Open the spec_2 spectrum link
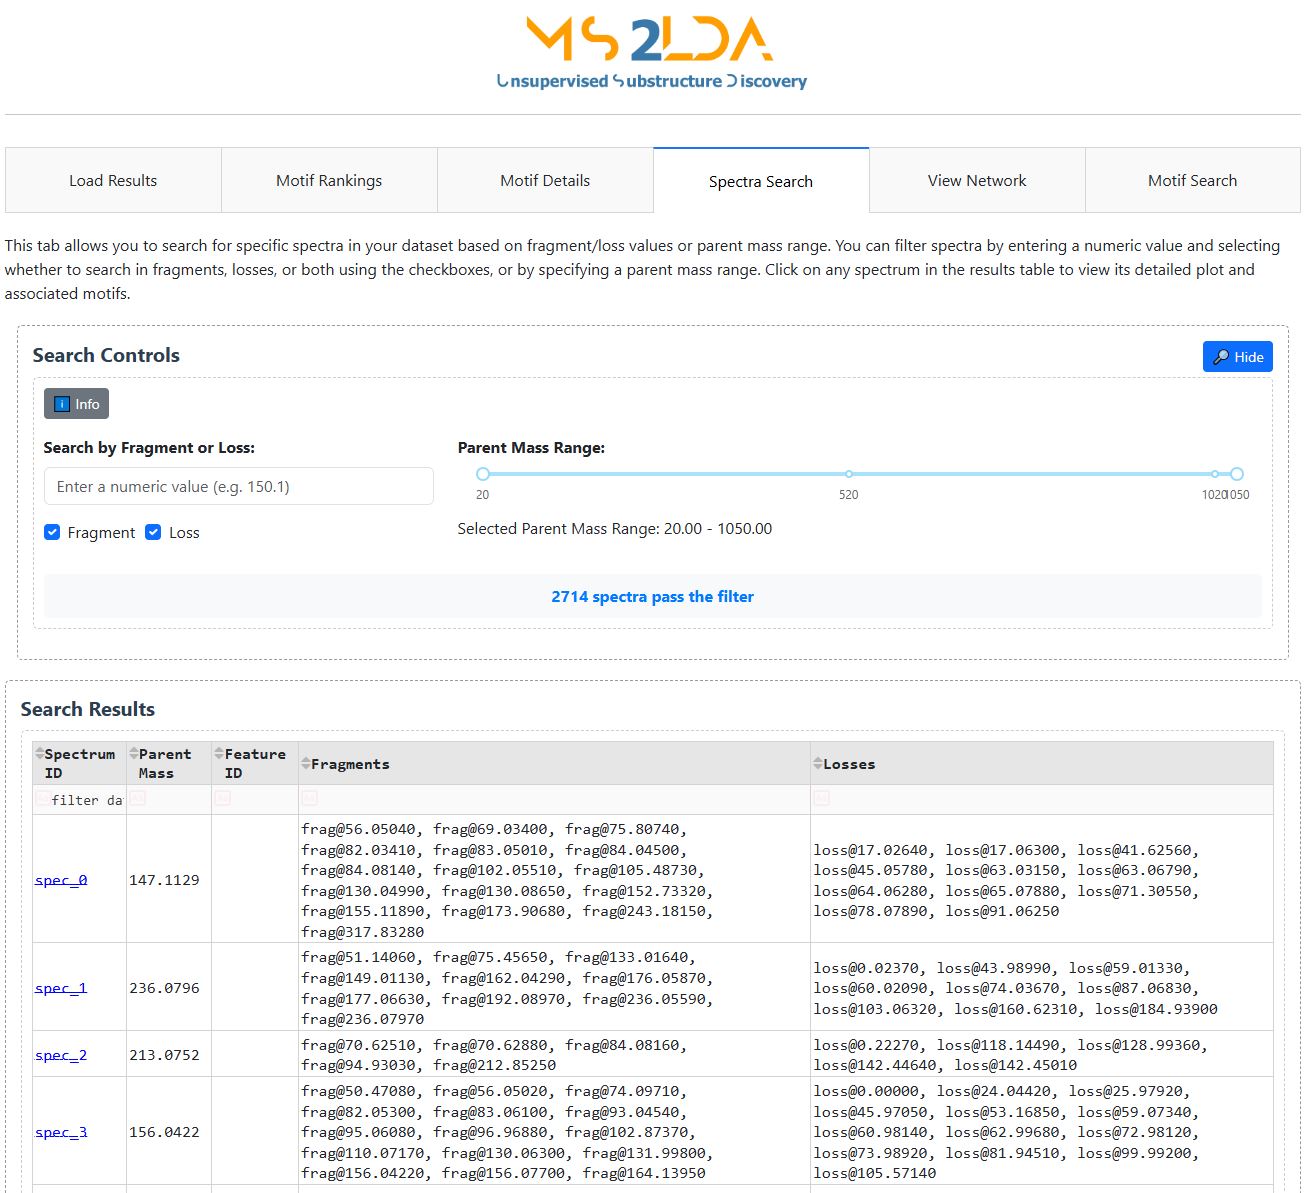The width and height of the screenshot is (1309, 1193). pos(61,1055)
